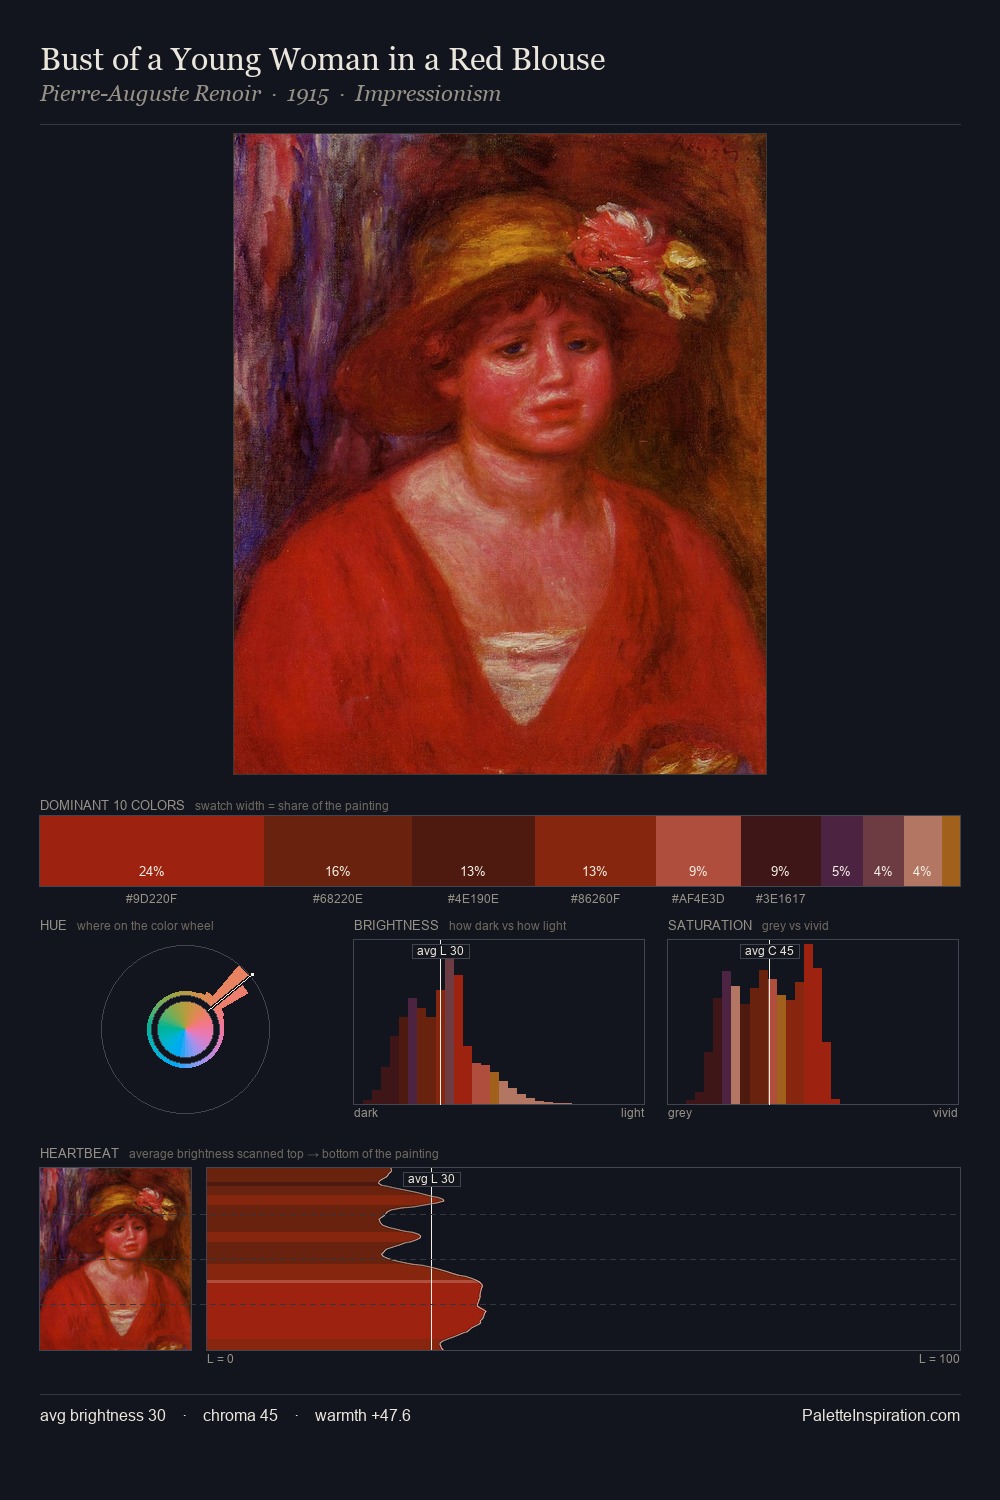Click the 'Impressionism' style label
Viewport: 1000px width, 1500px height.
(x=428, y=94)
